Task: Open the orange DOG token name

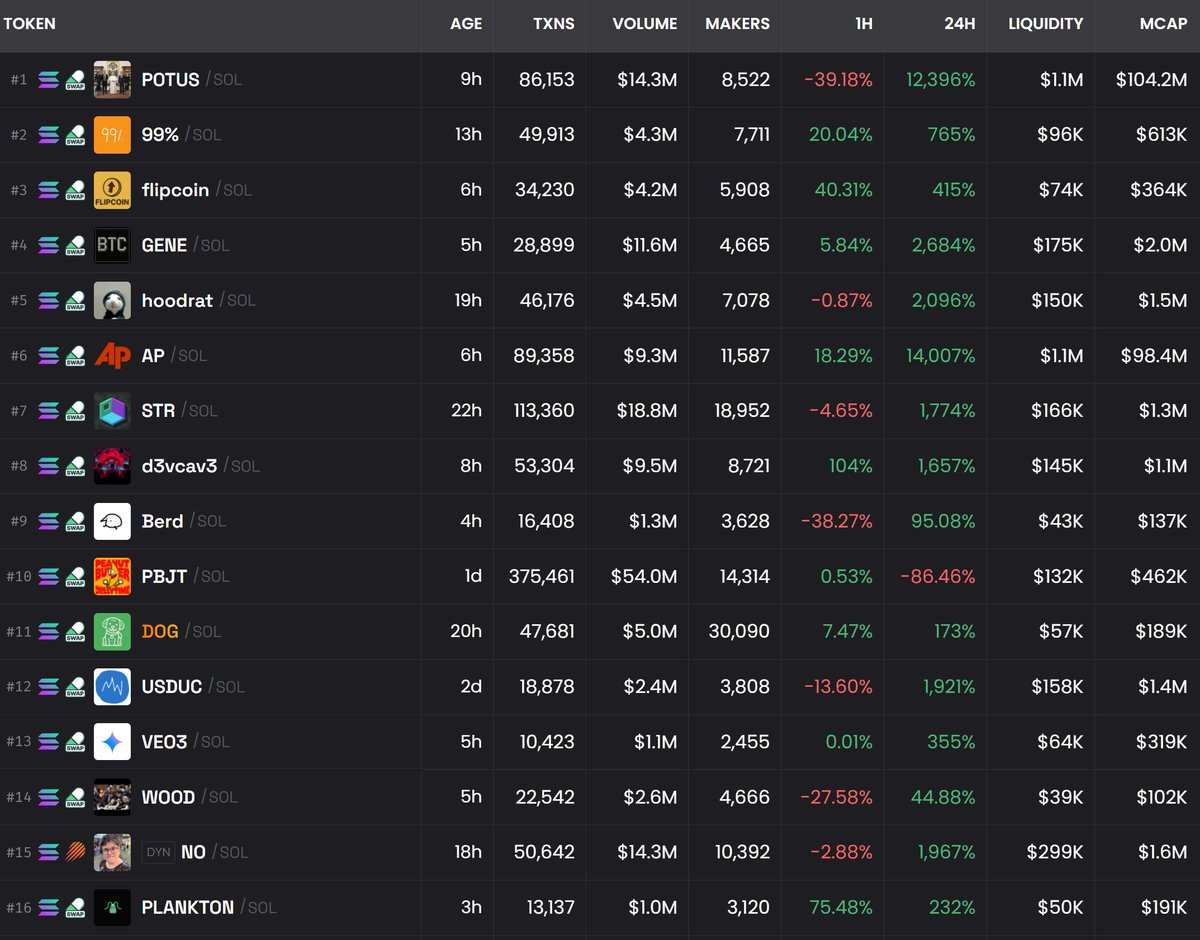Action: tap(160, 632)
